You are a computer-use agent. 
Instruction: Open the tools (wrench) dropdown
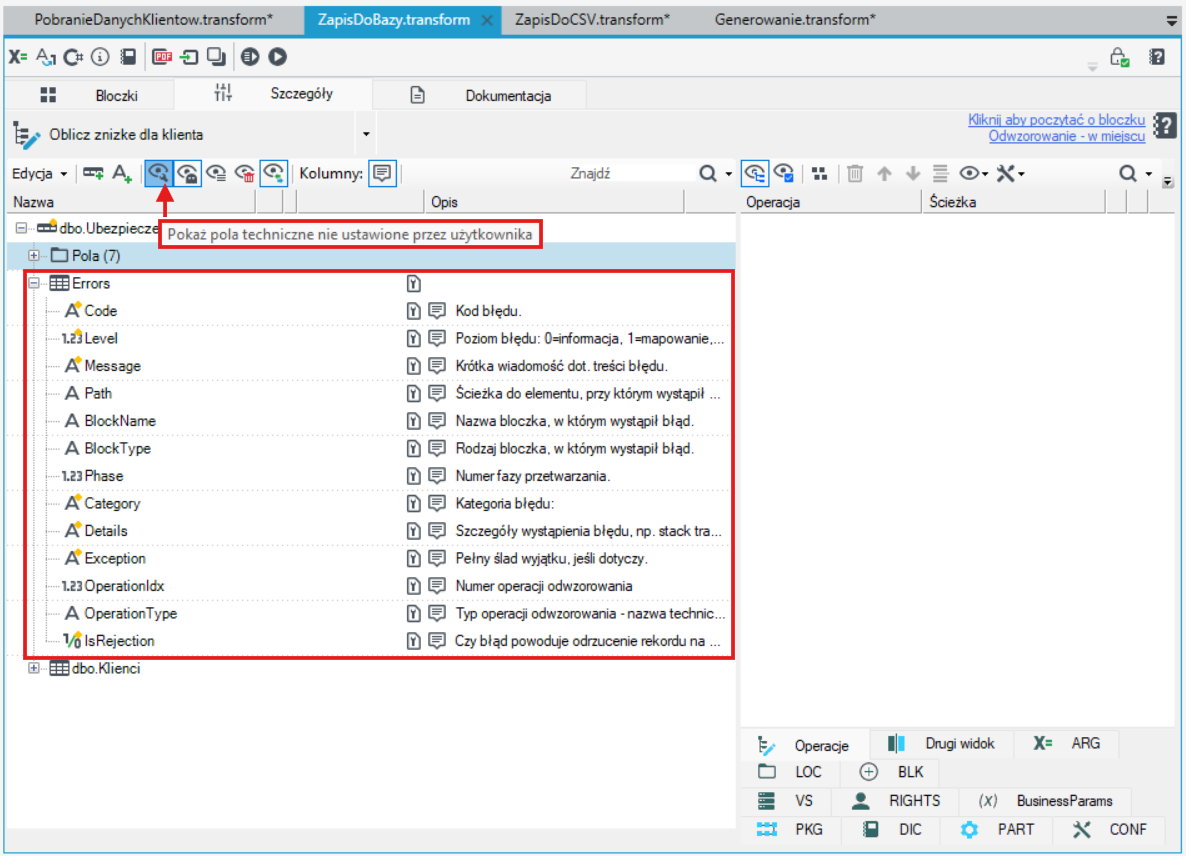1010,173
